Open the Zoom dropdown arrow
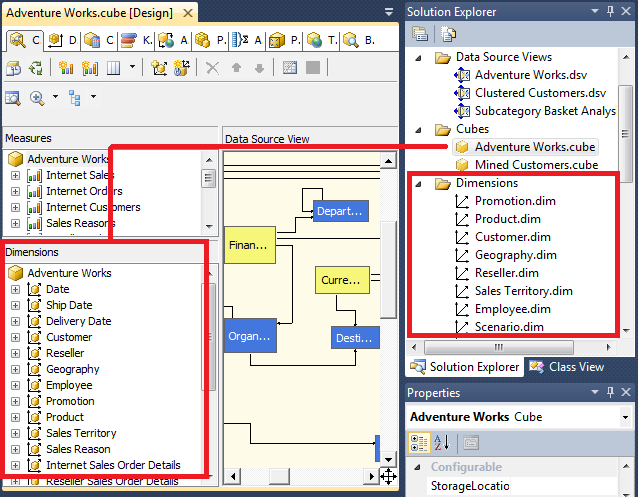This screenshot has width=638, height=497. tap(55, 97)
